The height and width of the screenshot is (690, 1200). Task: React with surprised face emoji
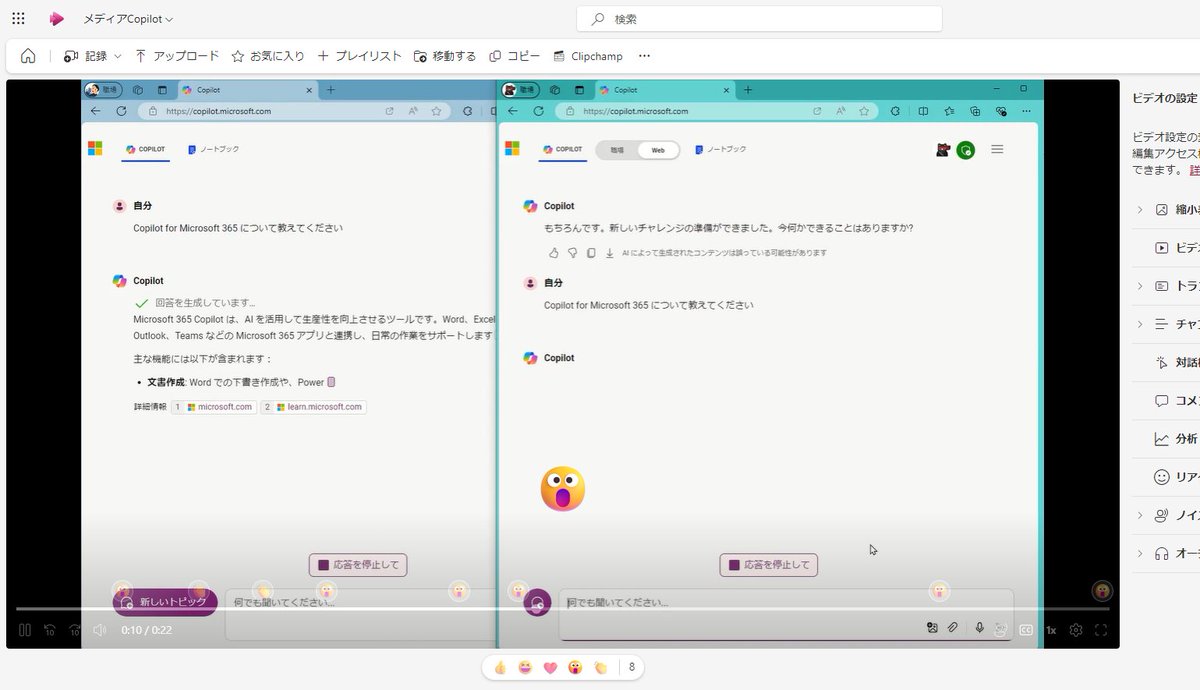575,667
